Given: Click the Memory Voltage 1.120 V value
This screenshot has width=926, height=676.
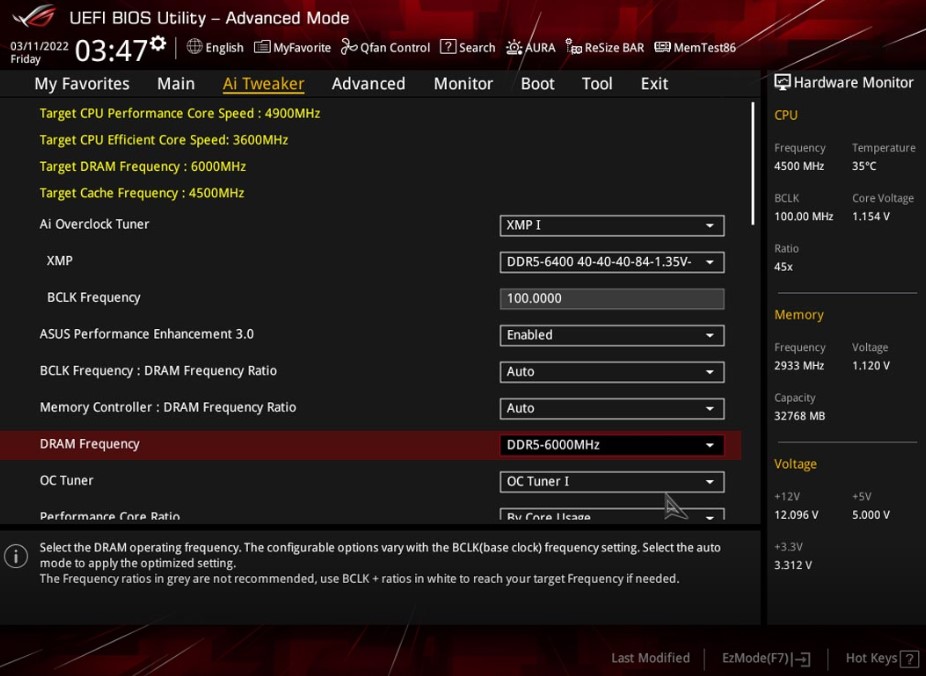Looking at the screenshot, I should coord(870,365).
